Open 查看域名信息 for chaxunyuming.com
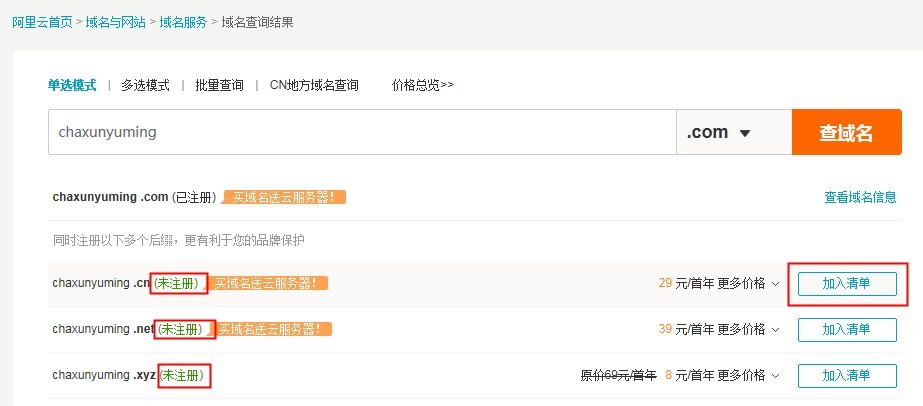923x406 pixels. pyautogui.click(x=860, y=197)
